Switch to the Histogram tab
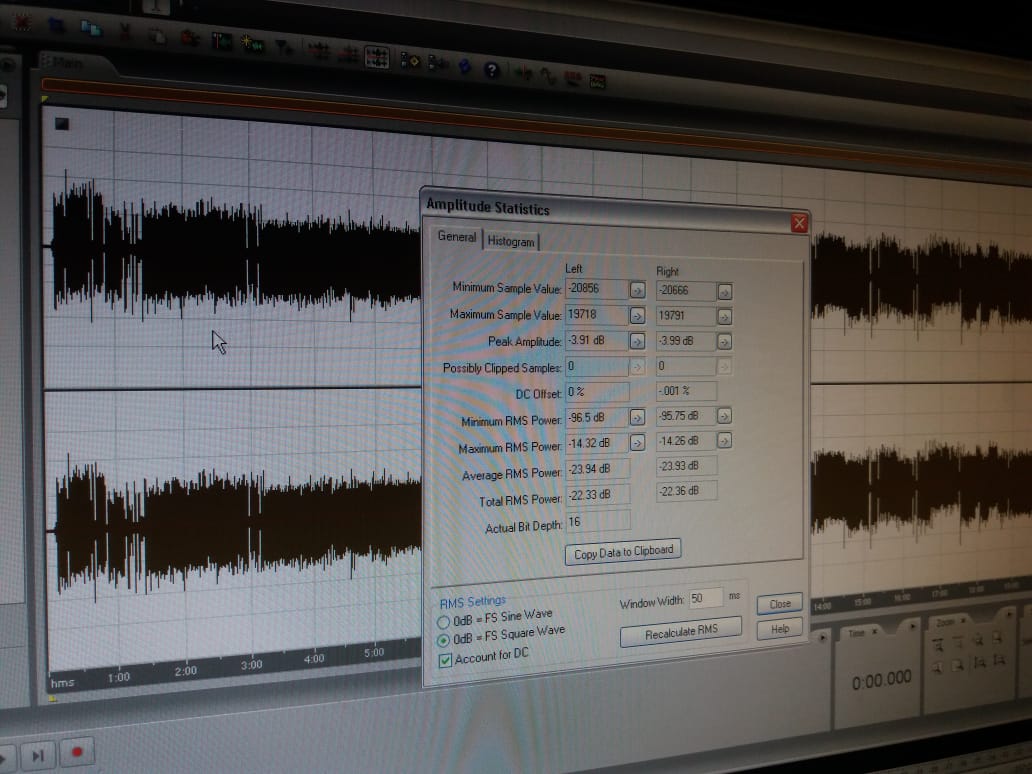This screenshot has height=774, width=1032. pyautogui.click(x=511, y=242)
